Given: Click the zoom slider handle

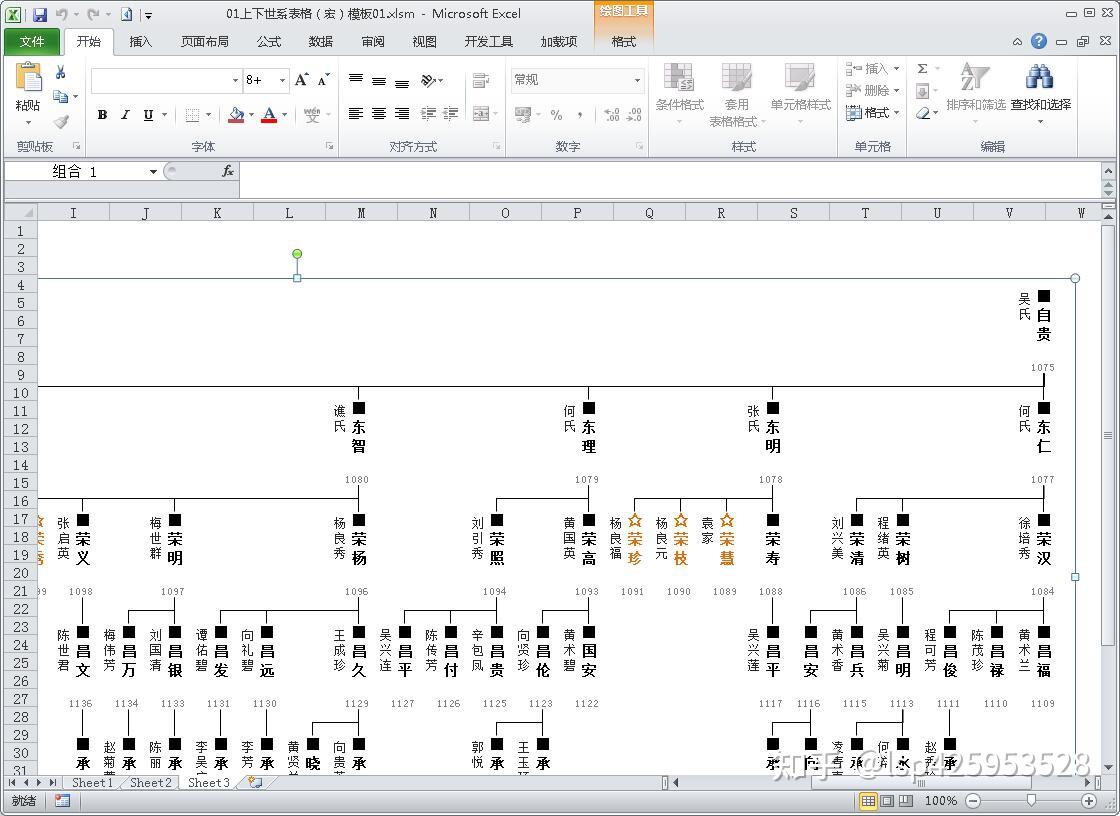Looking at the screenshot, I should point(1031,801).
